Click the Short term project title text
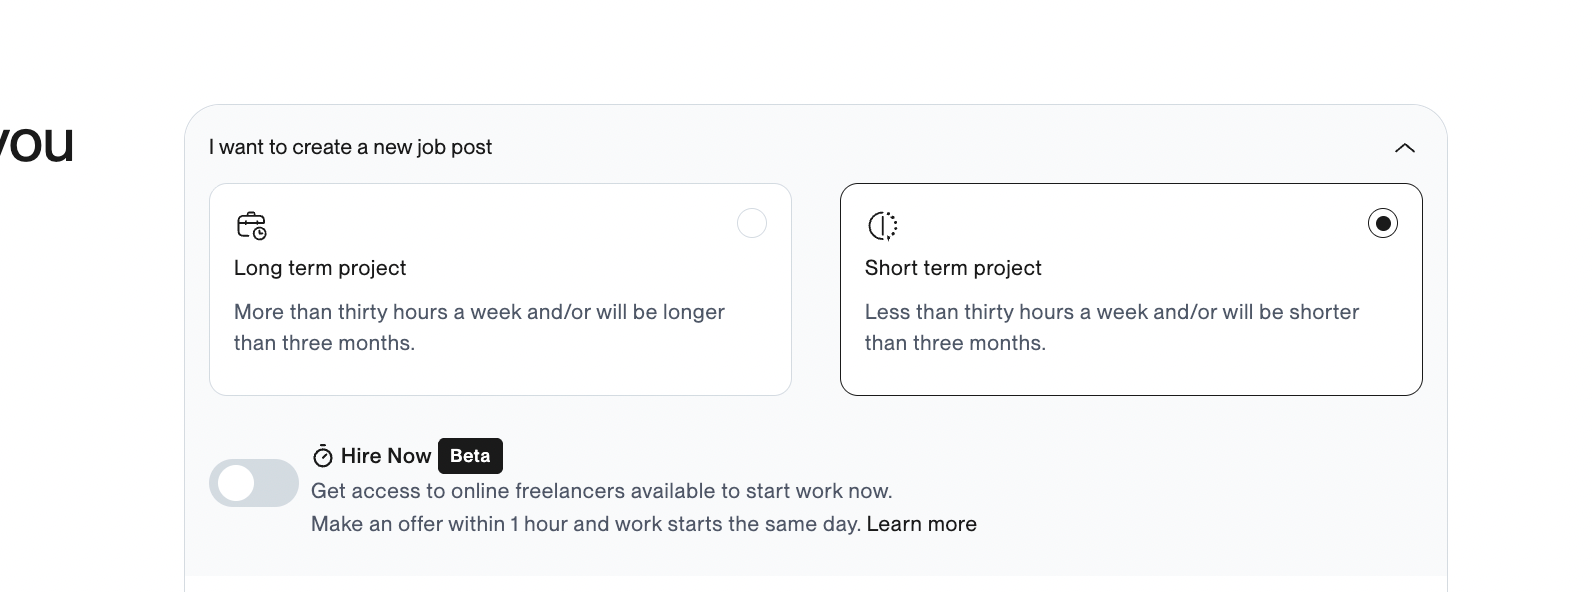The image size is (1592, 592). click(x=953, y=268)
